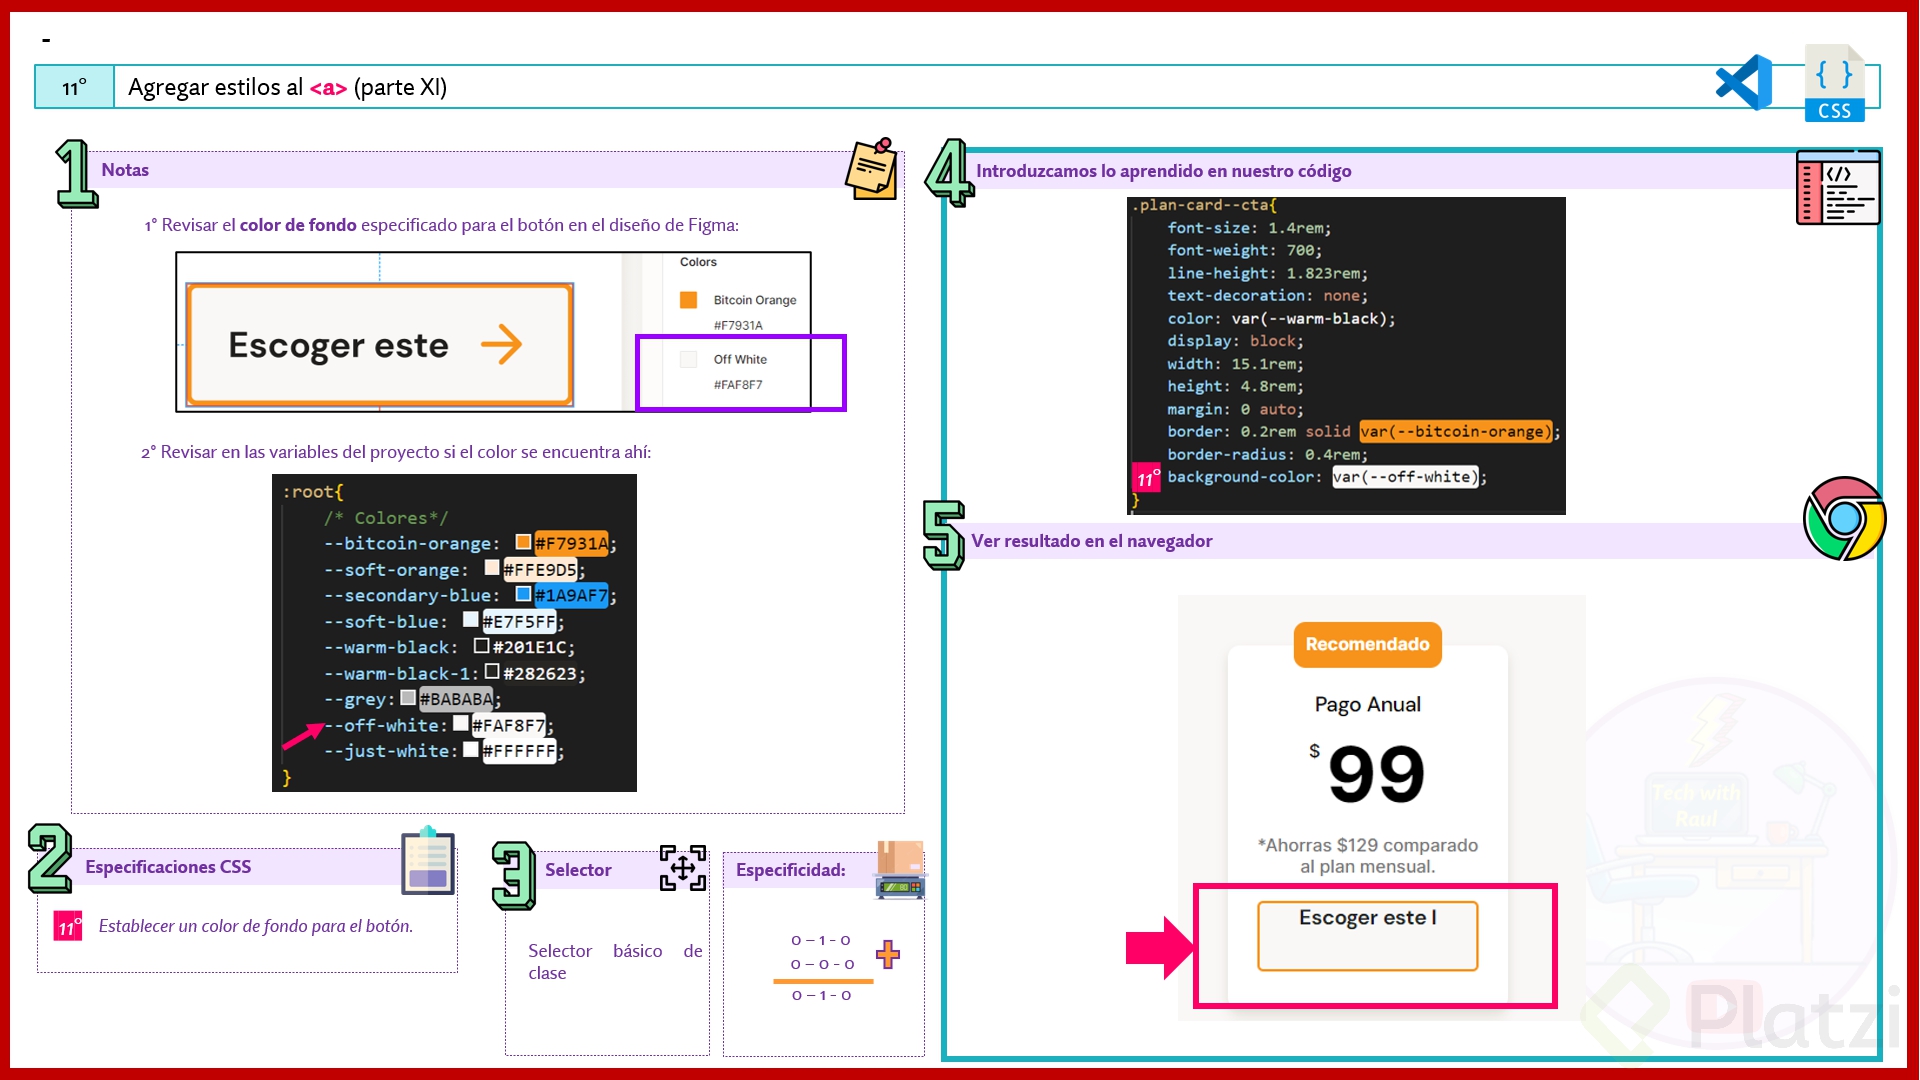Click the 'color: var(--warm-black);' line
Screen dimensions: 1920x1080
pyautogui.click(x=1281, y=319)
